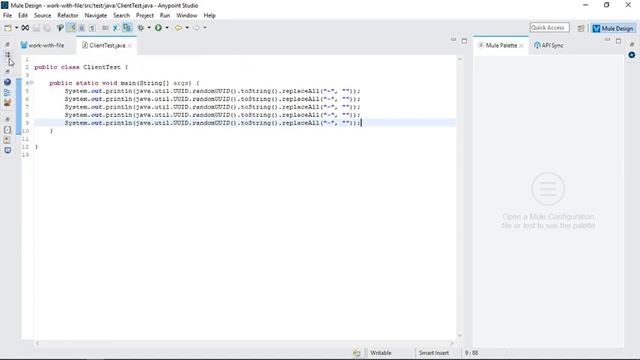The width and height of the screenshot is (640, 360).
Task: Close the Mule Palette tab
Action: [521, 46]
